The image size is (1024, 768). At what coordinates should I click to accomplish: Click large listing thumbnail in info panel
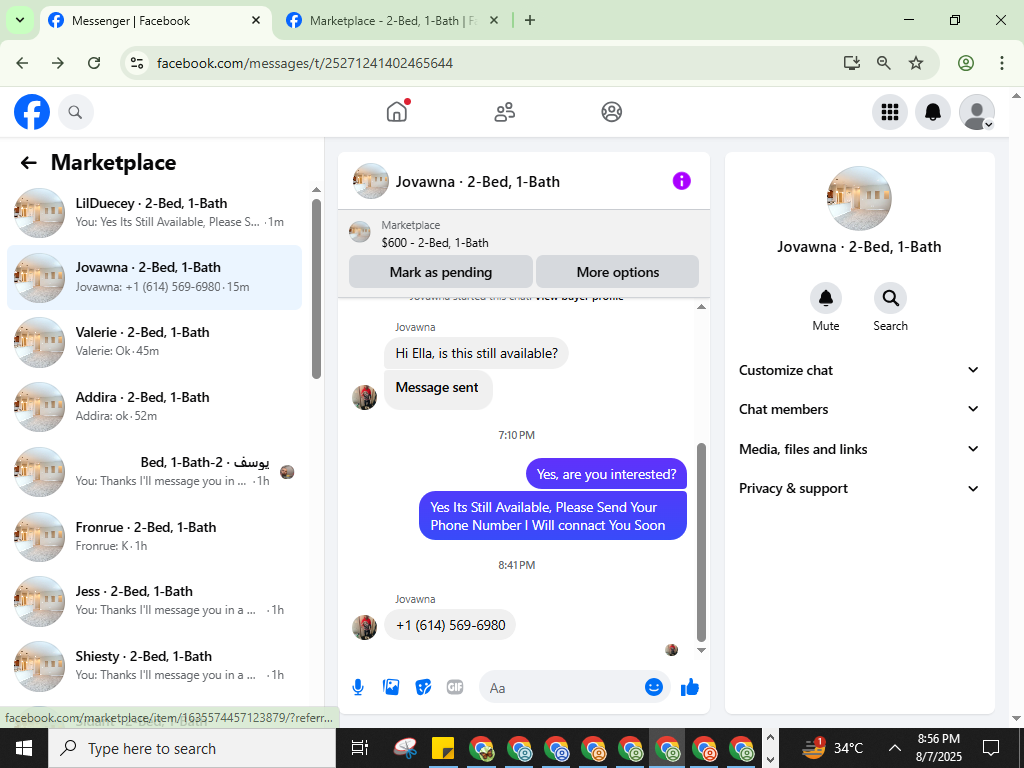859,198
